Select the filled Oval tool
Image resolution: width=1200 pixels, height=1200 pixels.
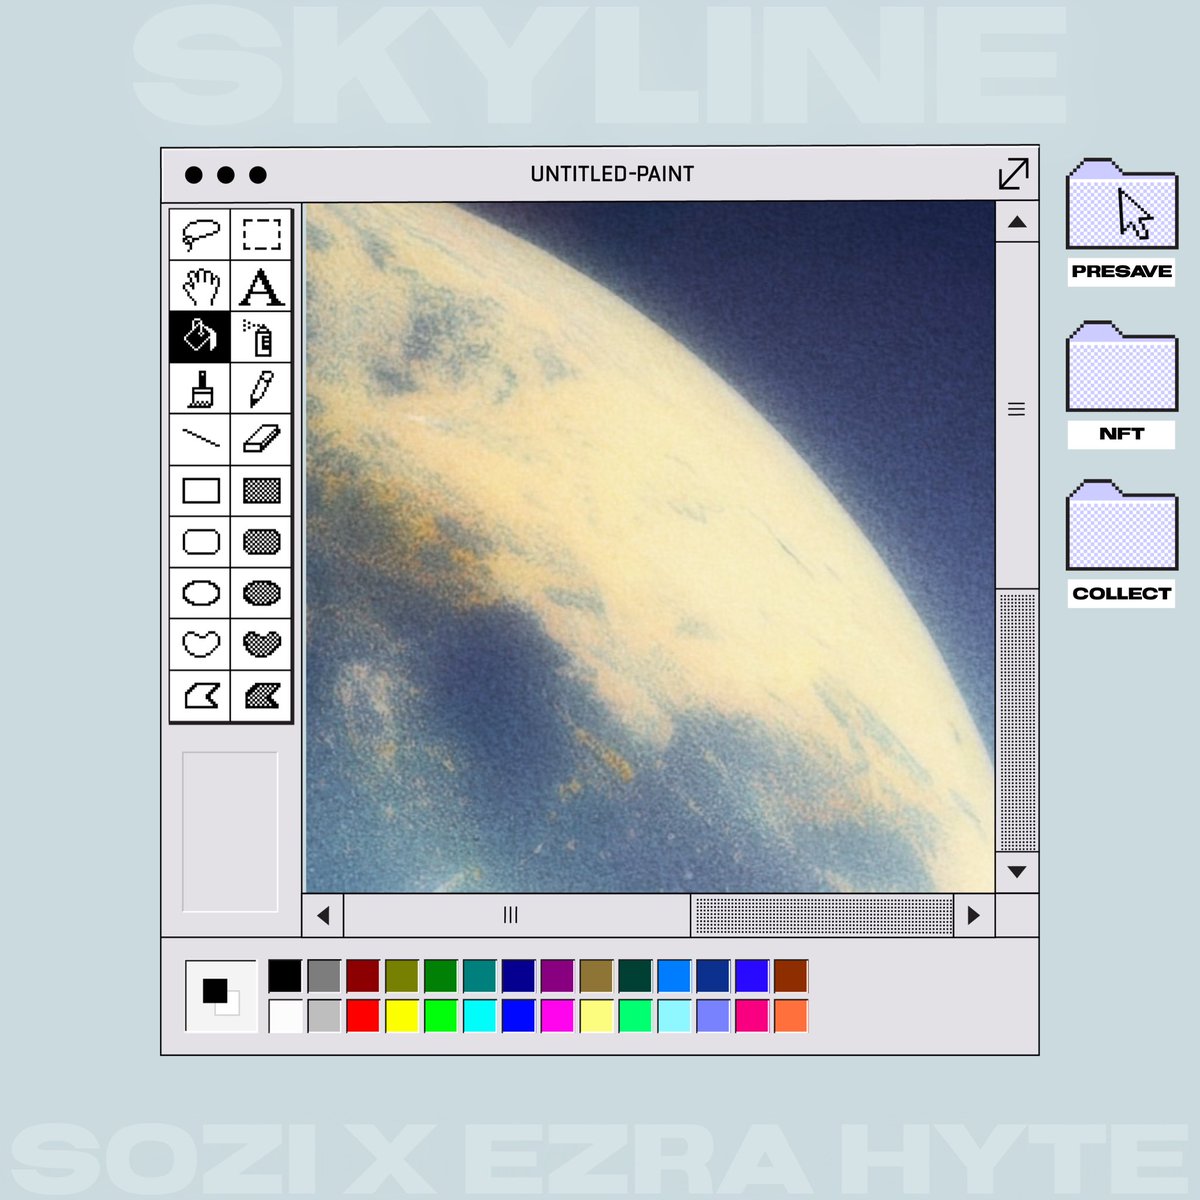click(261, 593)
